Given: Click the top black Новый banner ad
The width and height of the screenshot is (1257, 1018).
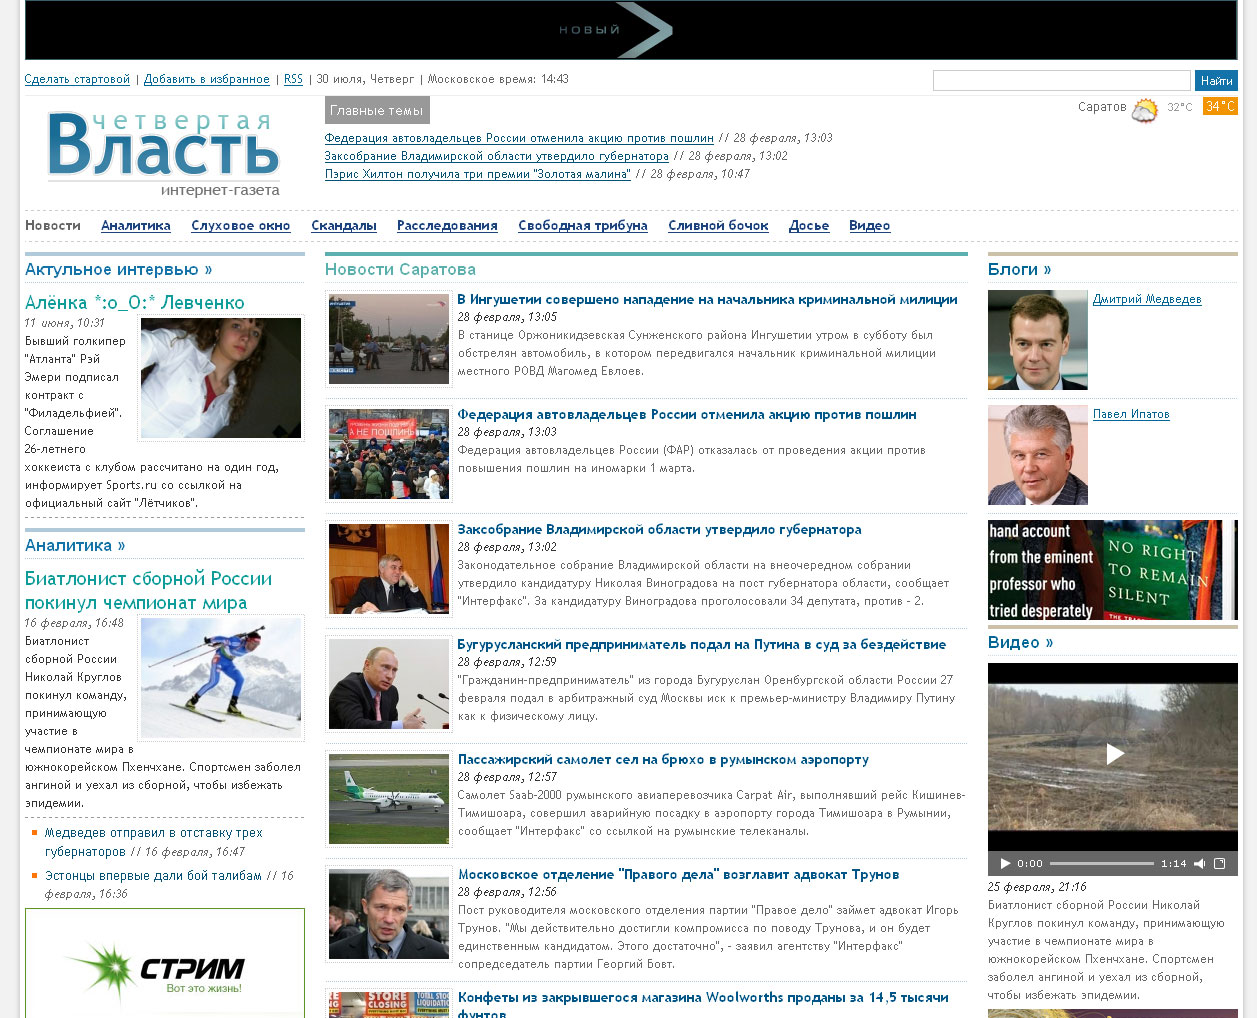Looking at the screenshot, I should pyautogui.click(x=631, y=30).
